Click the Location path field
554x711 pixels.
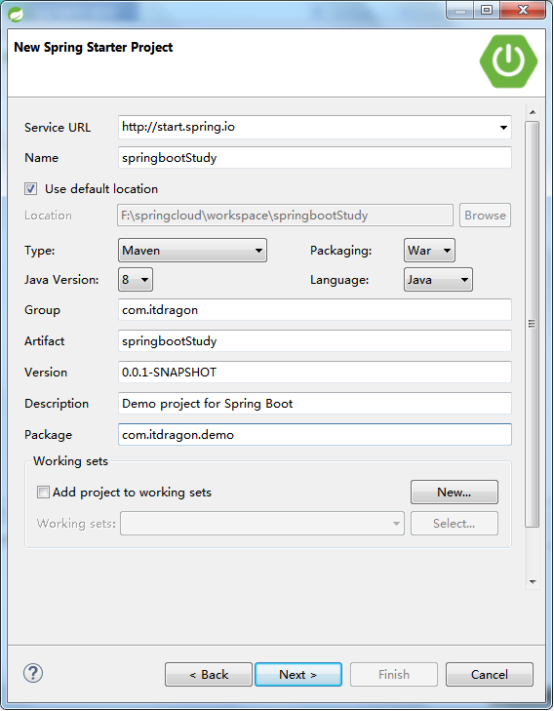point(285,215)
